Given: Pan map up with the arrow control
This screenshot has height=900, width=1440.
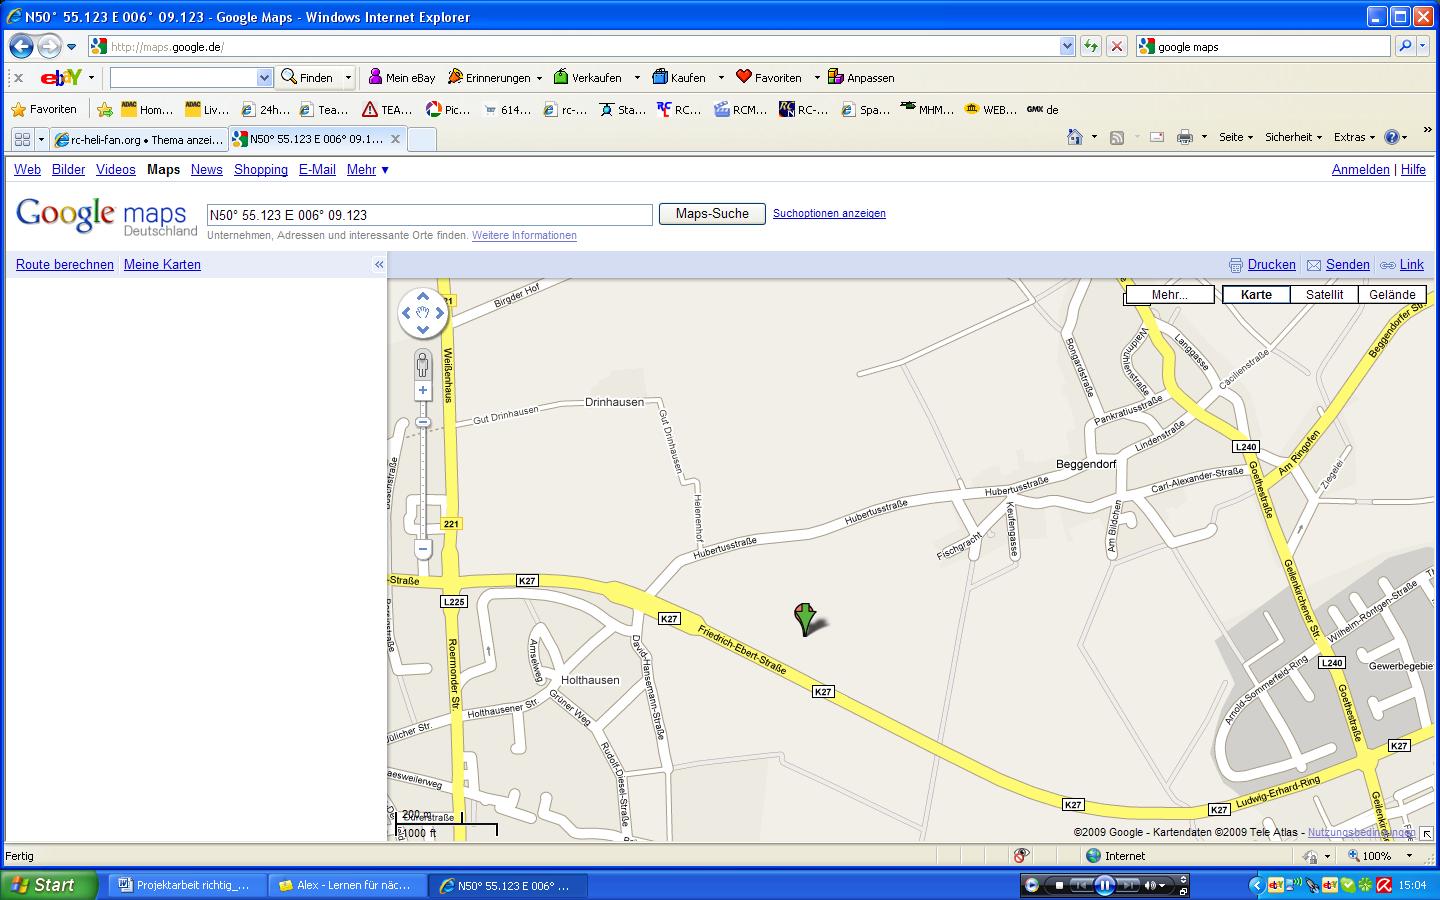Looking at the screenshot, I should [x=423, y=296].
